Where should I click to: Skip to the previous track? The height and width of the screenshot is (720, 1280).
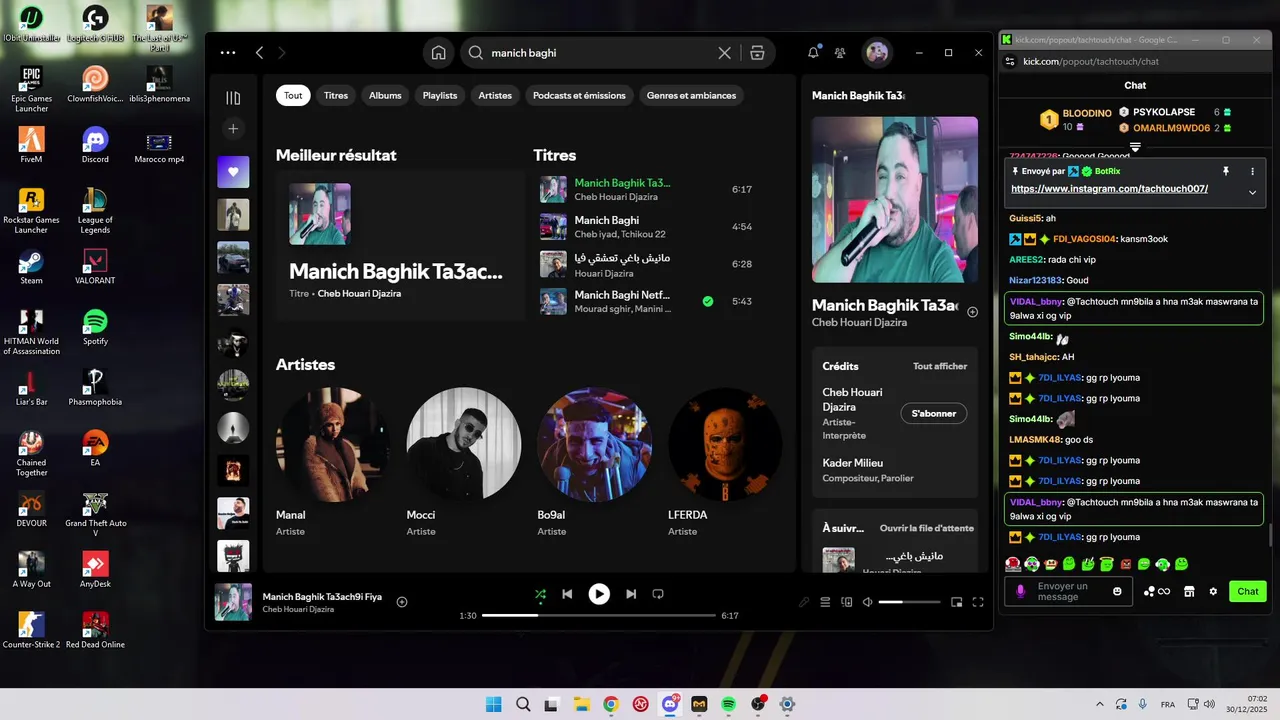point(567,594)
